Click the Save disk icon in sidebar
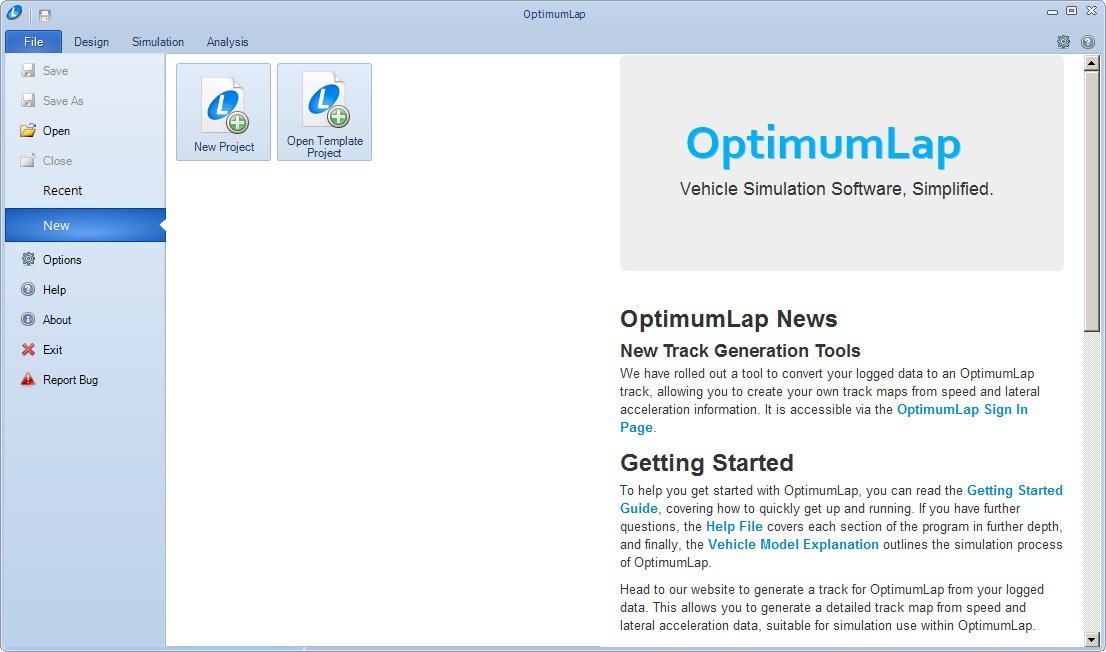This screenshot has width=1106, height=652. pos(28,71)
